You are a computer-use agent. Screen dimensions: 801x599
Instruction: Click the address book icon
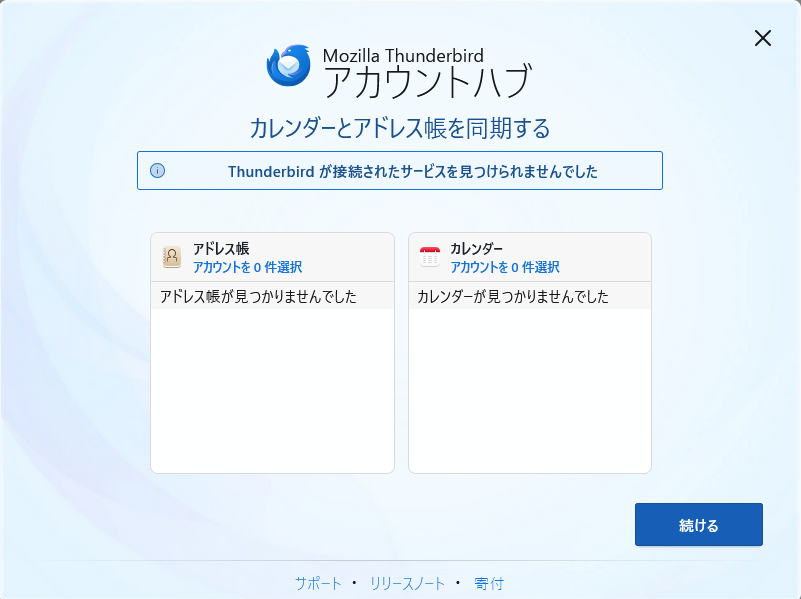coord(172,257)
